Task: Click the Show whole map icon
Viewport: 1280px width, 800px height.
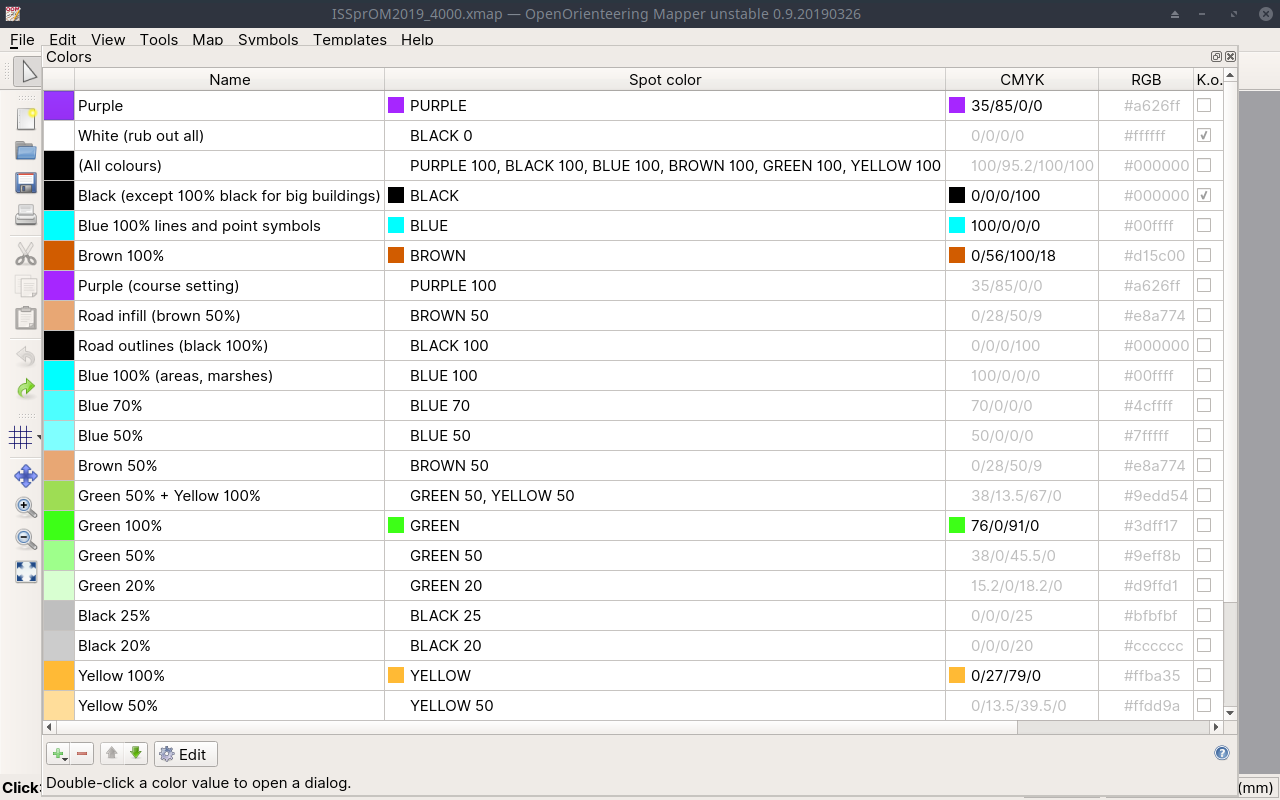Action: point(26,571)
